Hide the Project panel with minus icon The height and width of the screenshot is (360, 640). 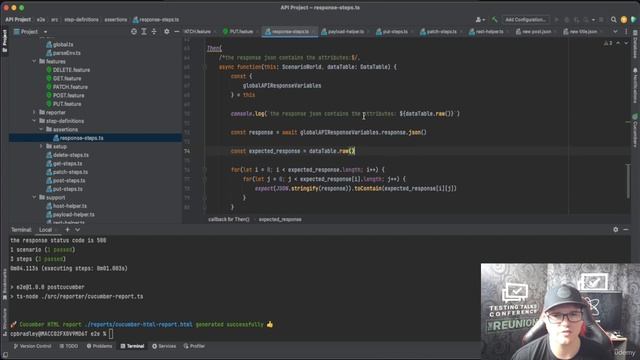(x=176, y=31)
